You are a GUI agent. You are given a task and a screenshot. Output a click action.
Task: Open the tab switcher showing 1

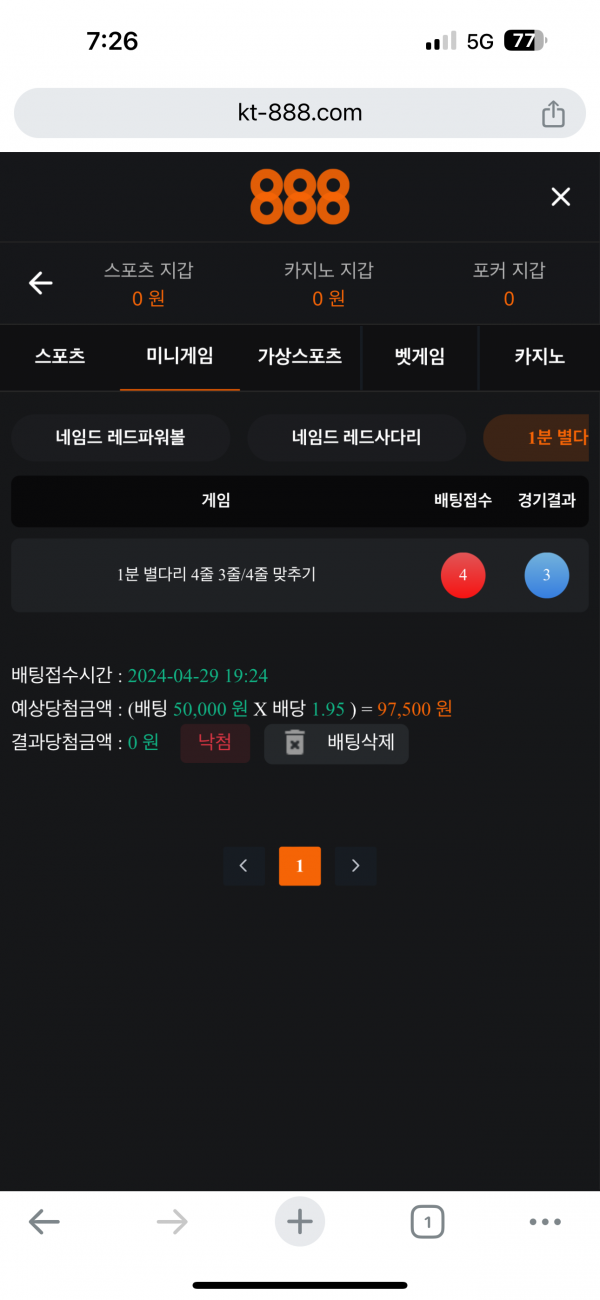pyautogui.click(x=427, y=1221)
